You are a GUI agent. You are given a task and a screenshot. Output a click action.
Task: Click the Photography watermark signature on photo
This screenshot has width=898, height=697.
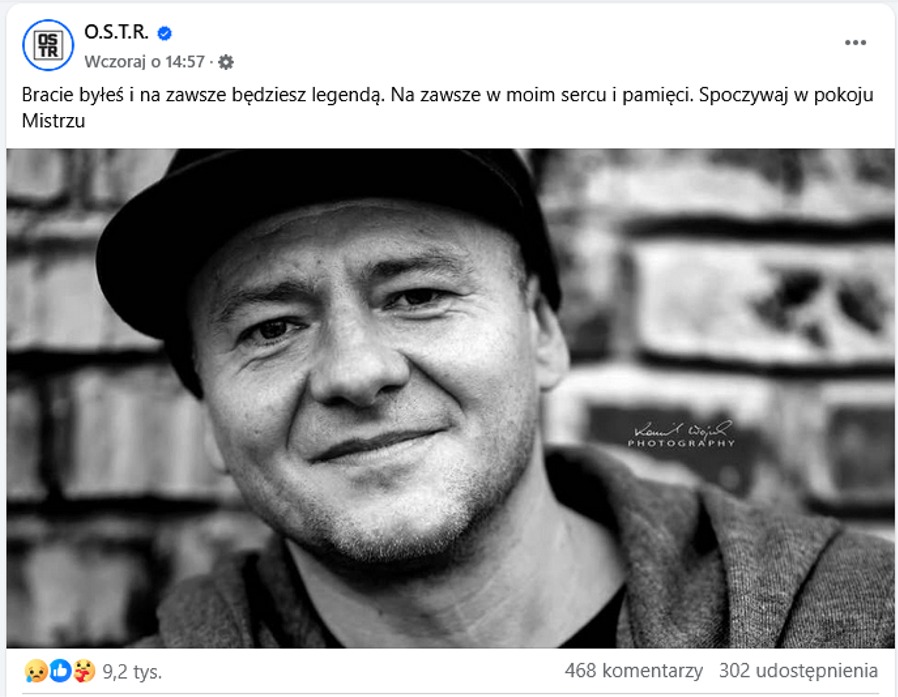681,434
